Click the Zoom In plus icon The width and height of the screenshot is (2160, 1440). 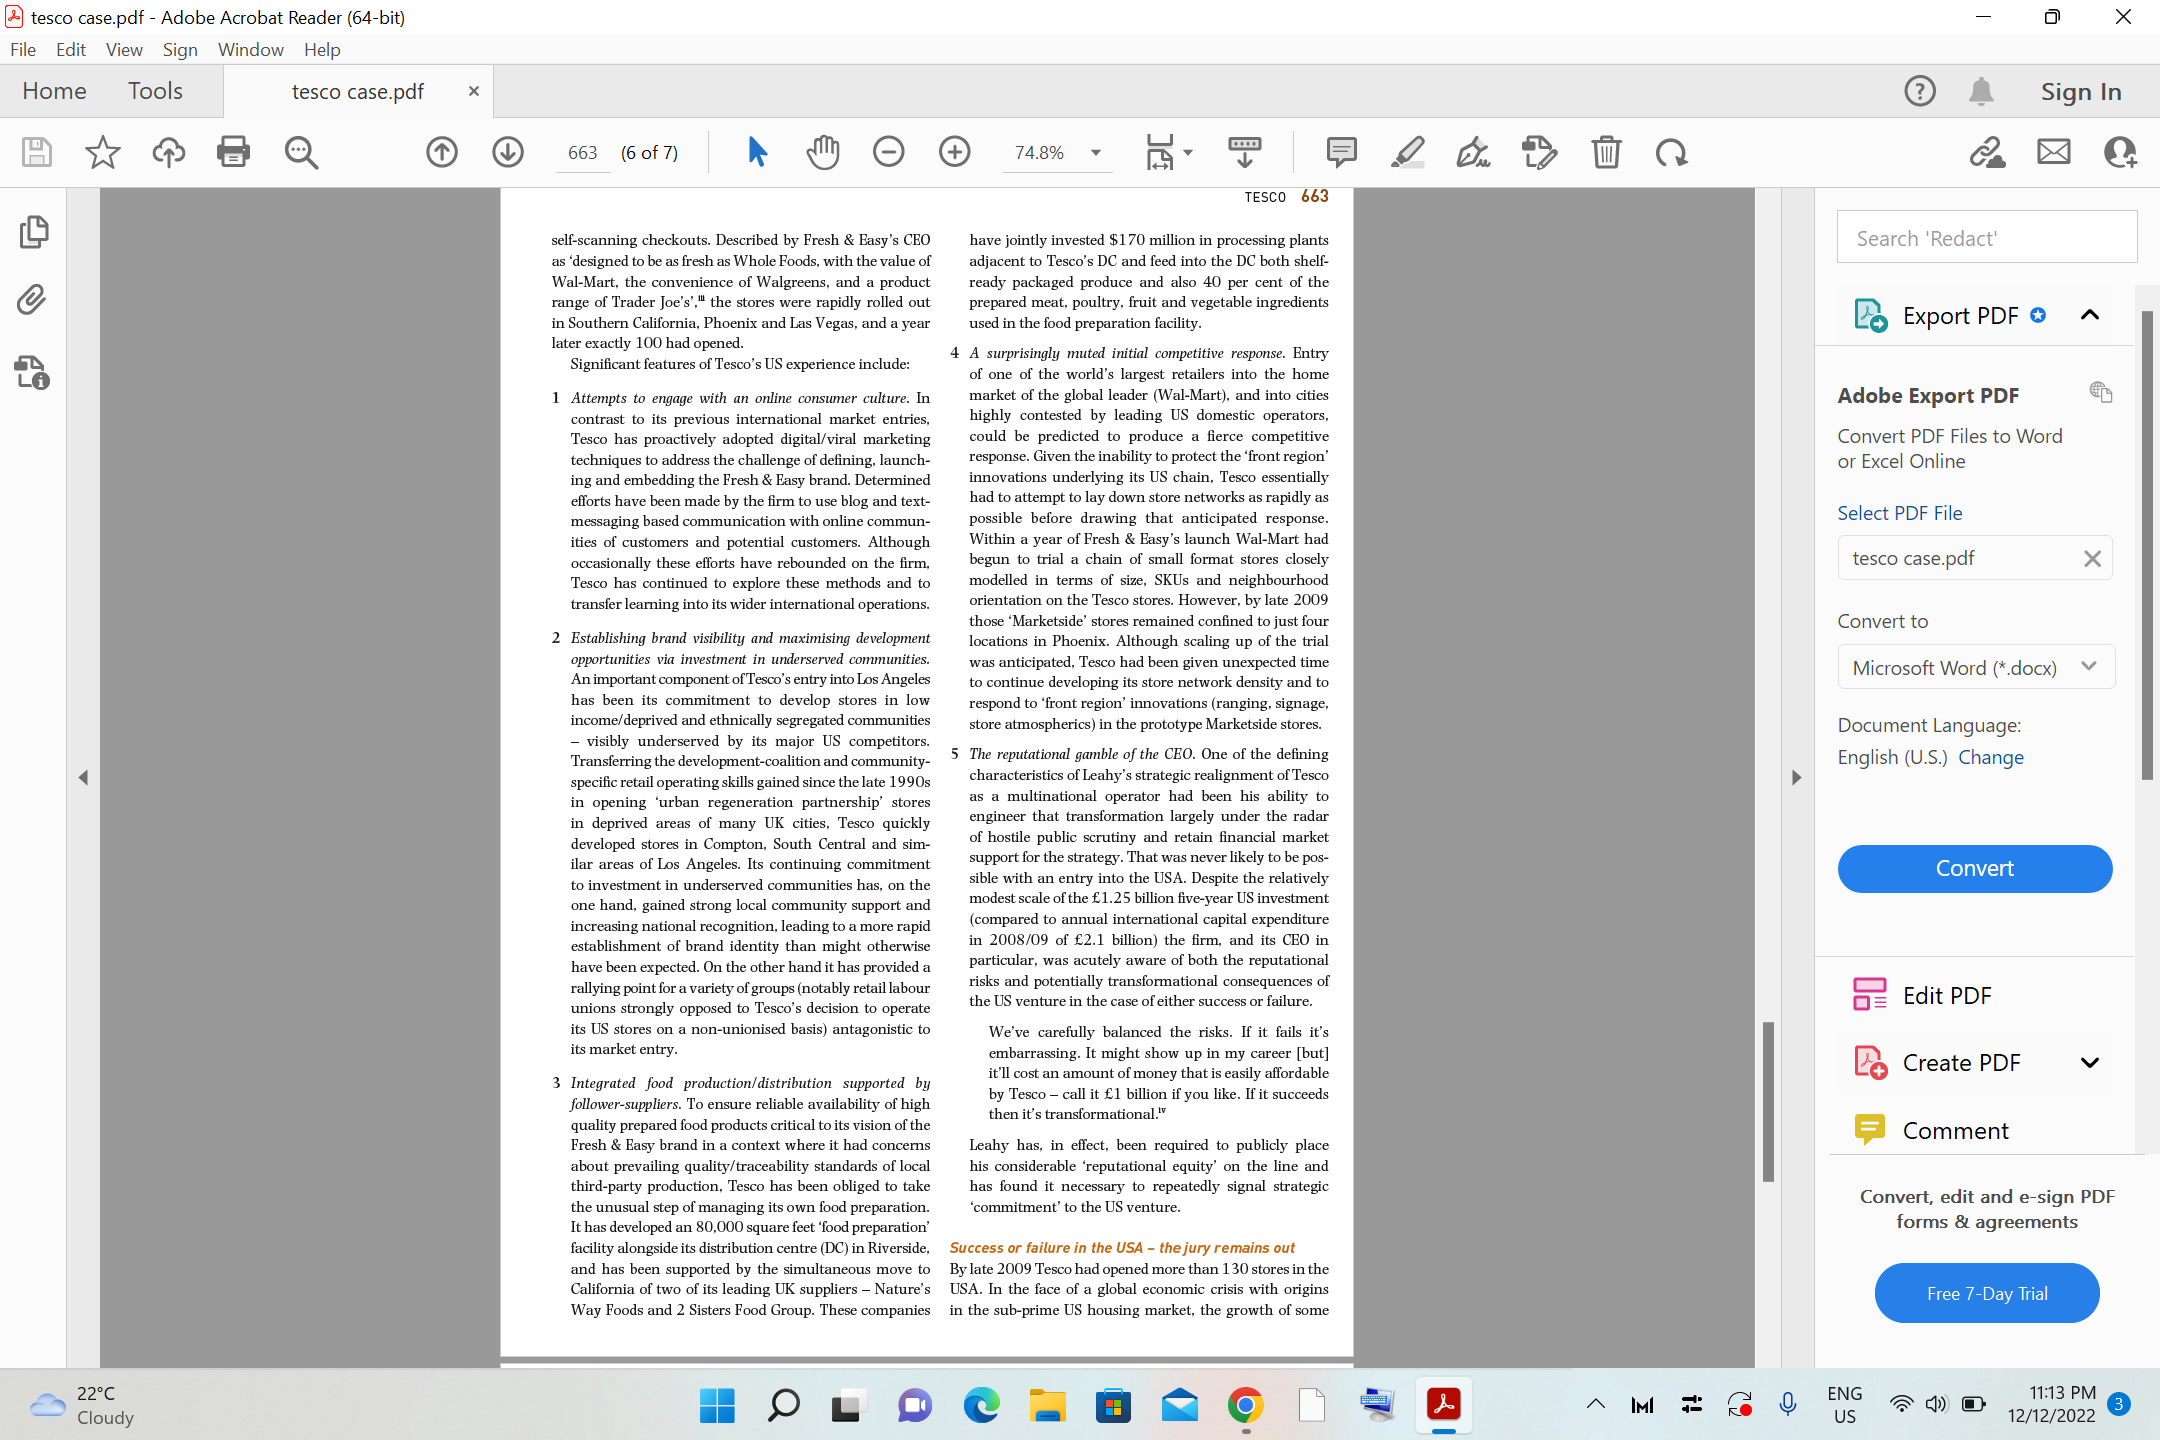954,152
